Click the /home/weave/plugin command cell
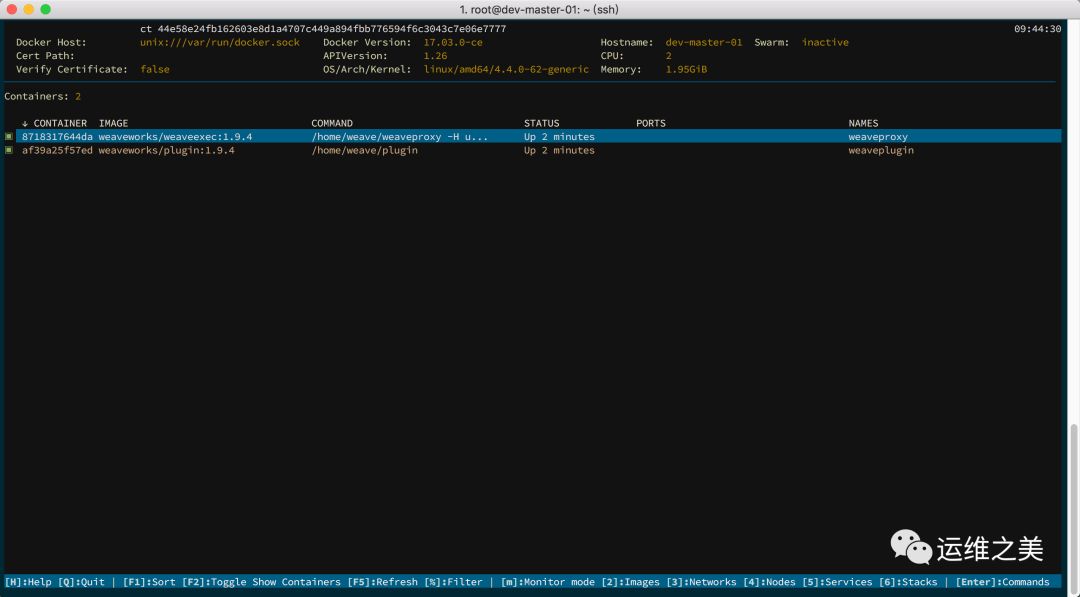 click(x=364, y=150)
